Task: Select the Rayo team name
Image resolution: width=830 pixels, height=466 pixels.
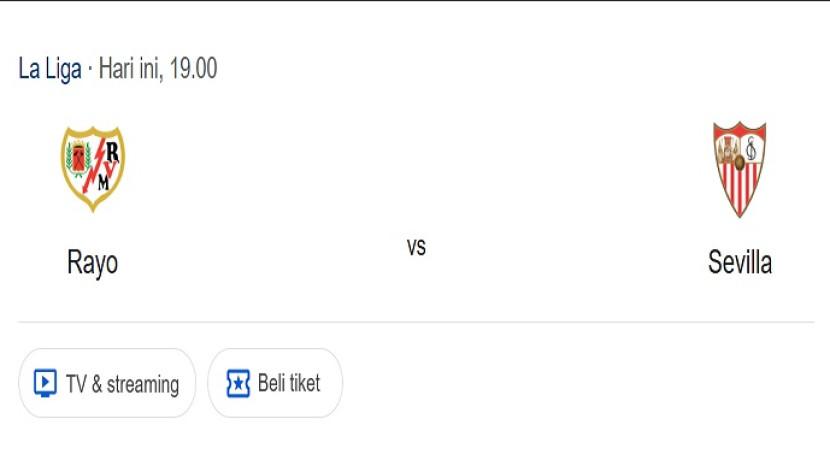Action: pos(93,262)
